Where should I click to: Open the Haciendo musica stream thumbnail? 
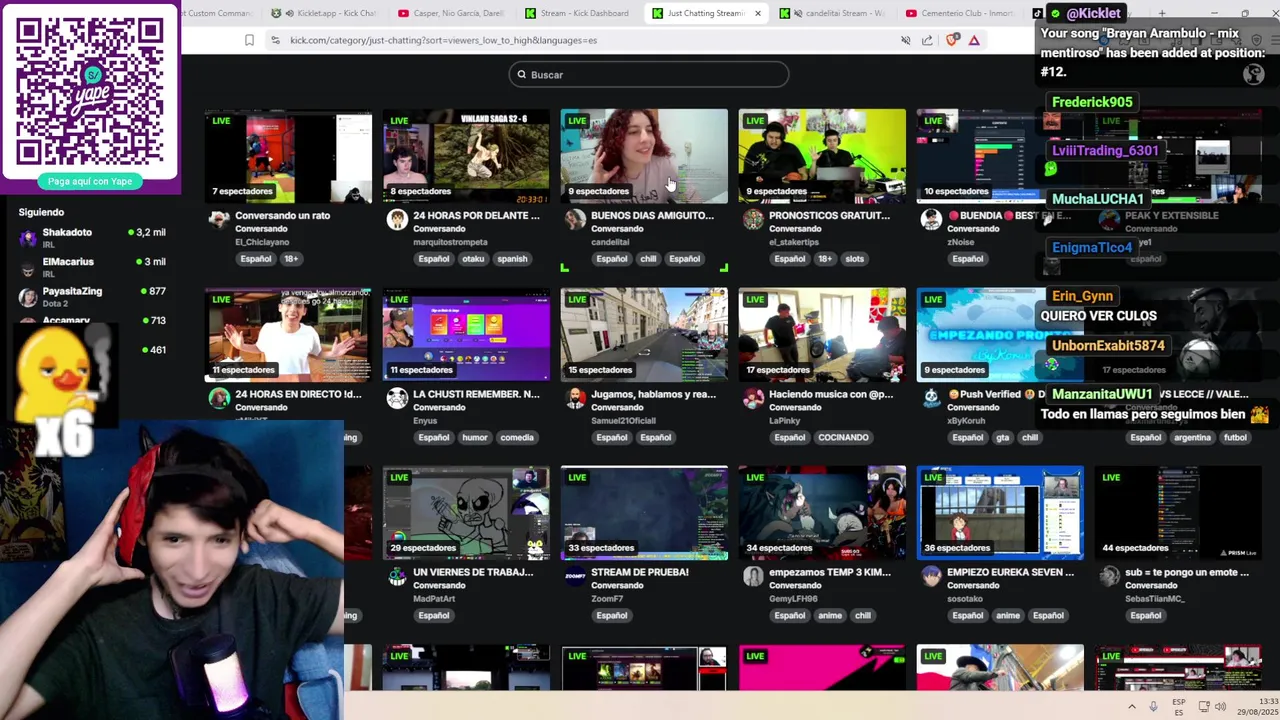pyautogui.click(x=822, y=335)
